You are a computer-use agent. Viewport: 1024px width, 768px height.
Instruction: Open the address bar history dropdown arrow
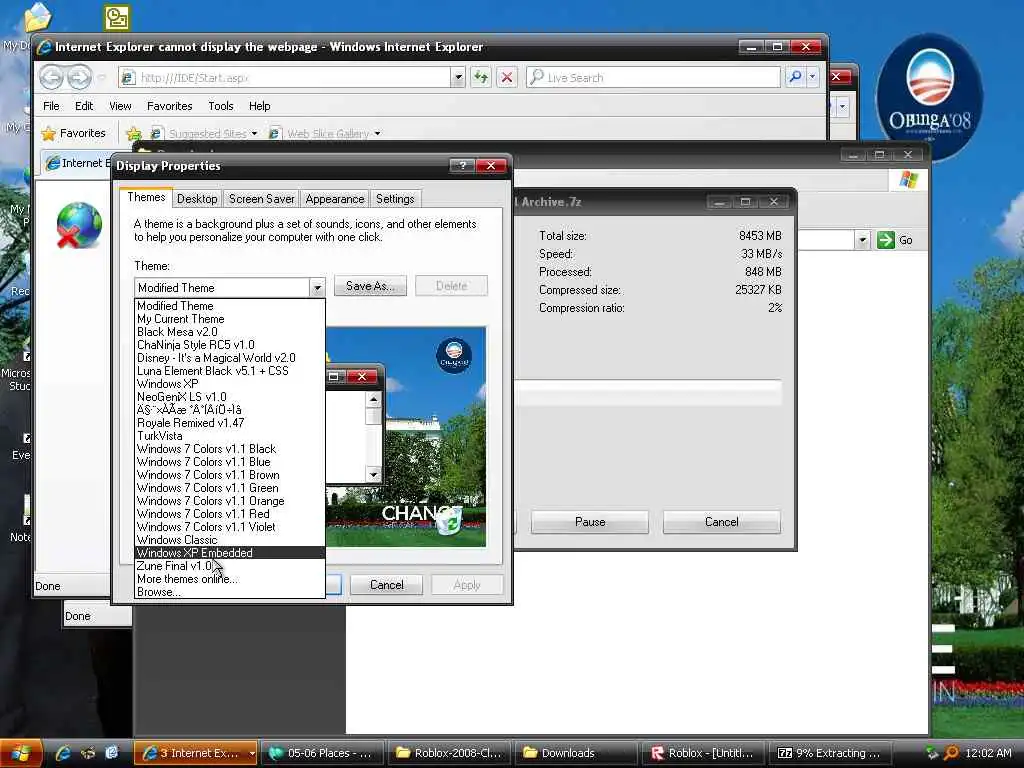coord(458,78)
